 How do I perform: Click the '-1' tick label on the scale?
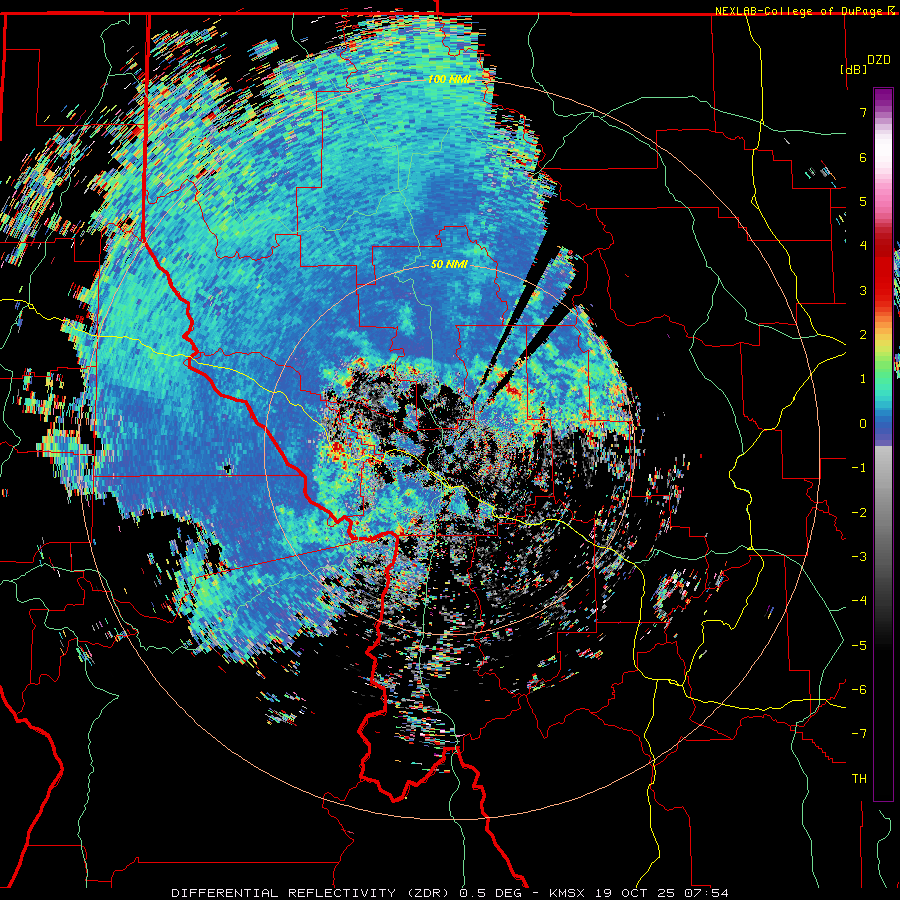click(x=859, y=468)
